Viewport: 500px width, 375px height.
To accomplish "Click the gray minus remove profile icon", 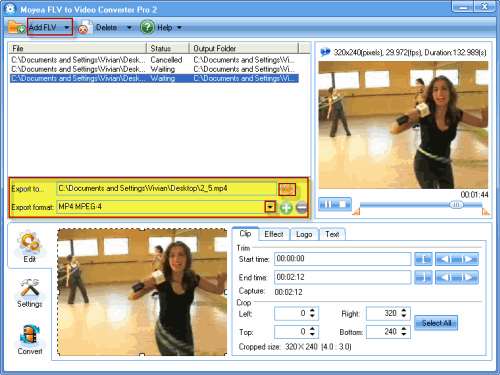I will [302, 208].
